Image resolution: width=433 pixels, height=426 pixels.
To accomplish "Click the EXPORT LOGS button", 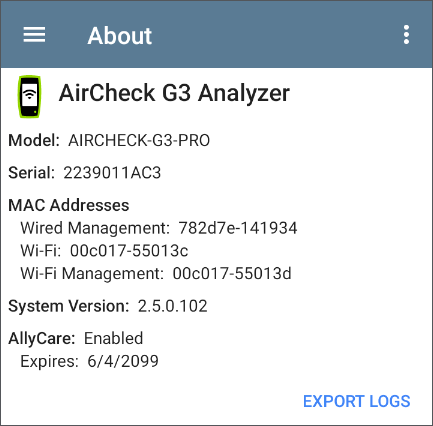I will pos(356,401).
